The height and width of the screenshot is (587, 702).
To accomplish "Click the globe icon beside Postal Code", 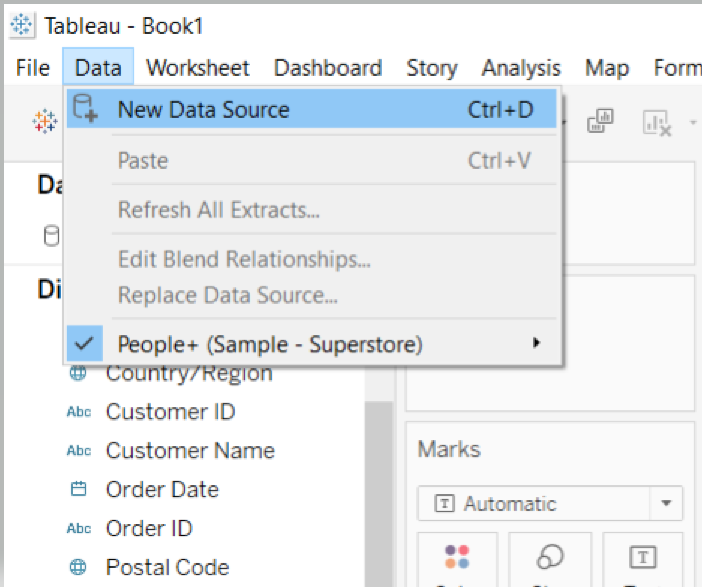I will click(78, 567).
